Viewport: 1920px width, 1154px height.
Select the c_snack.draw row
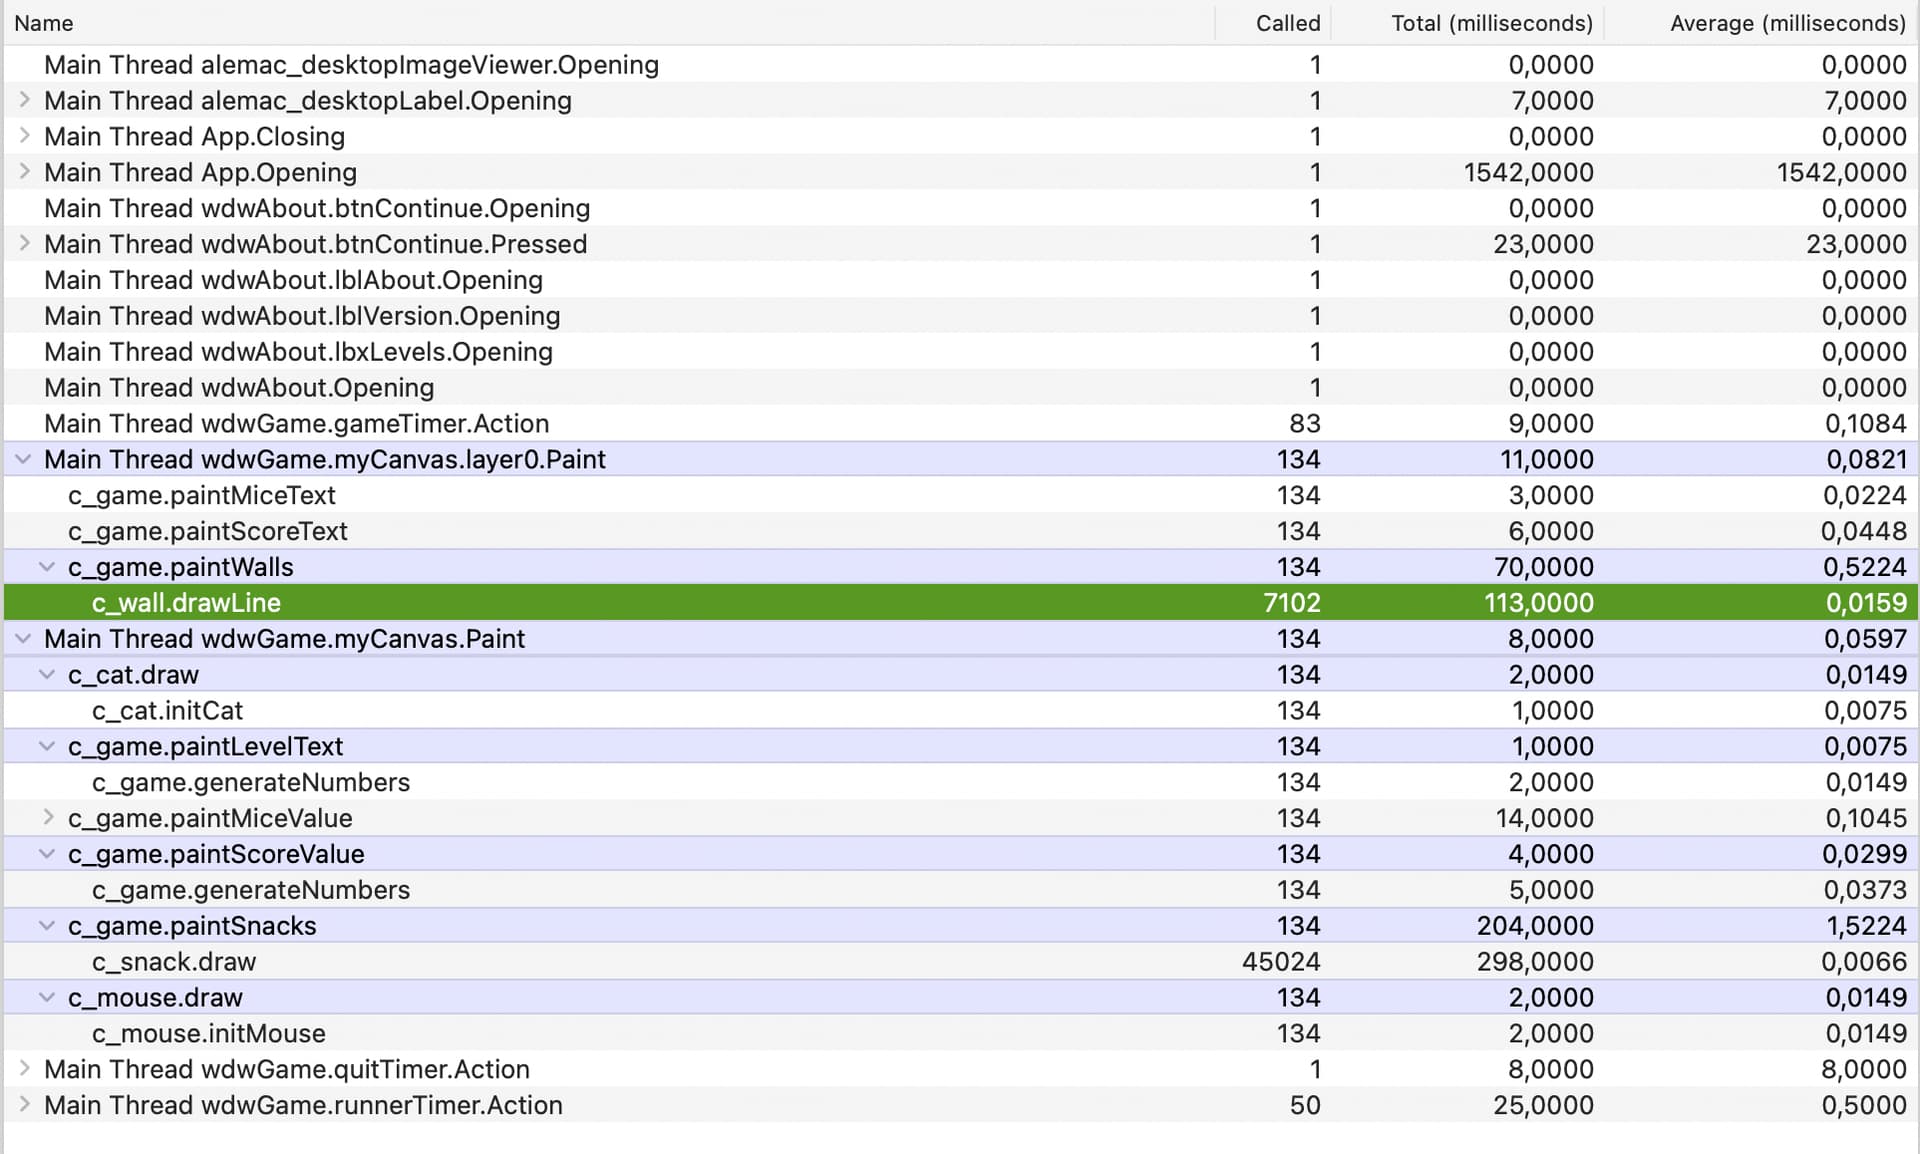click(x=960, y=962)
